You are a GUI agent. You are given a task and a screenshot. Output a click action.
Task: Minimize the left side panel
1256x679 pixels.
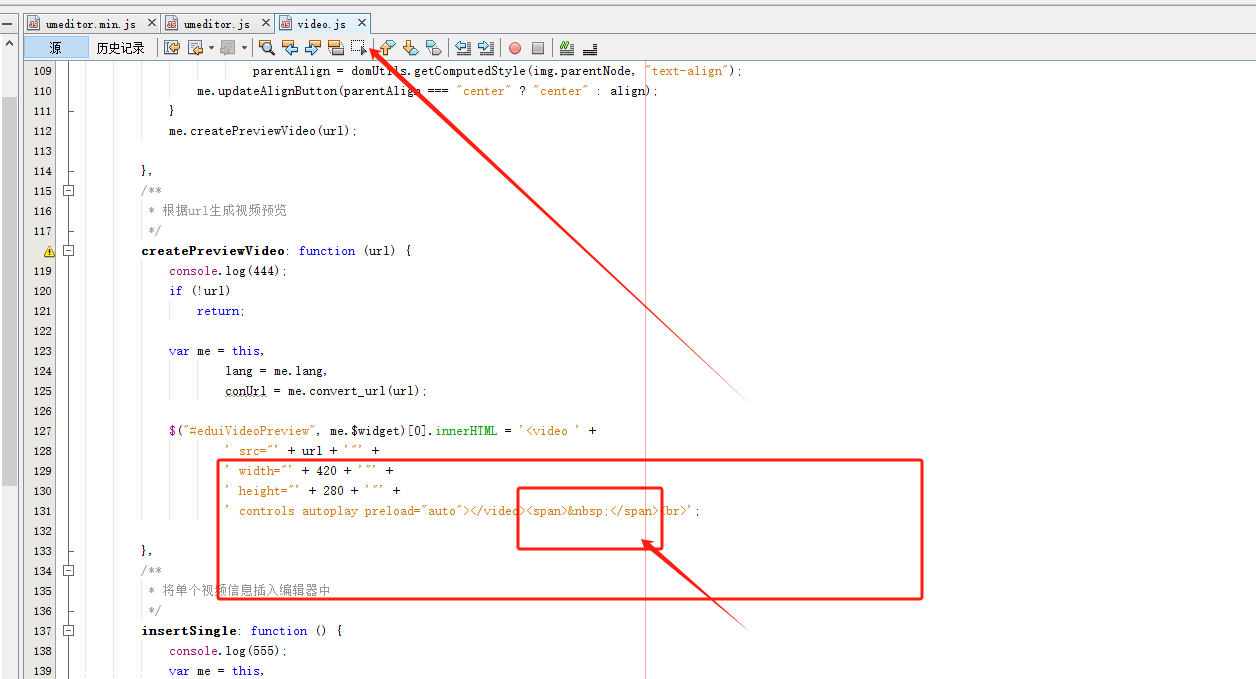(6, 23)
